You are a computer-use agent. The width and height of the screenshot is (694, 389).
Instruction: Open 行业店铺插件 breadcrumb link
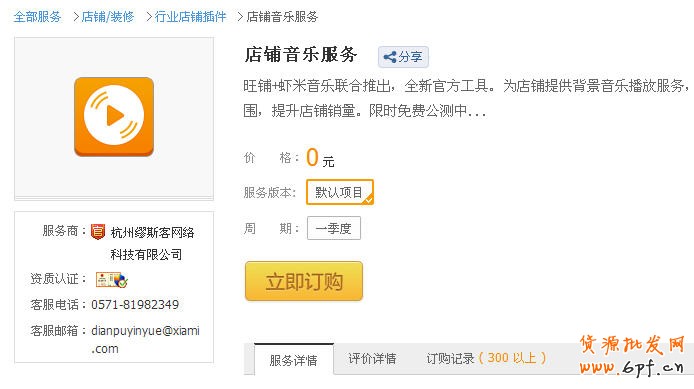[190, 17]
